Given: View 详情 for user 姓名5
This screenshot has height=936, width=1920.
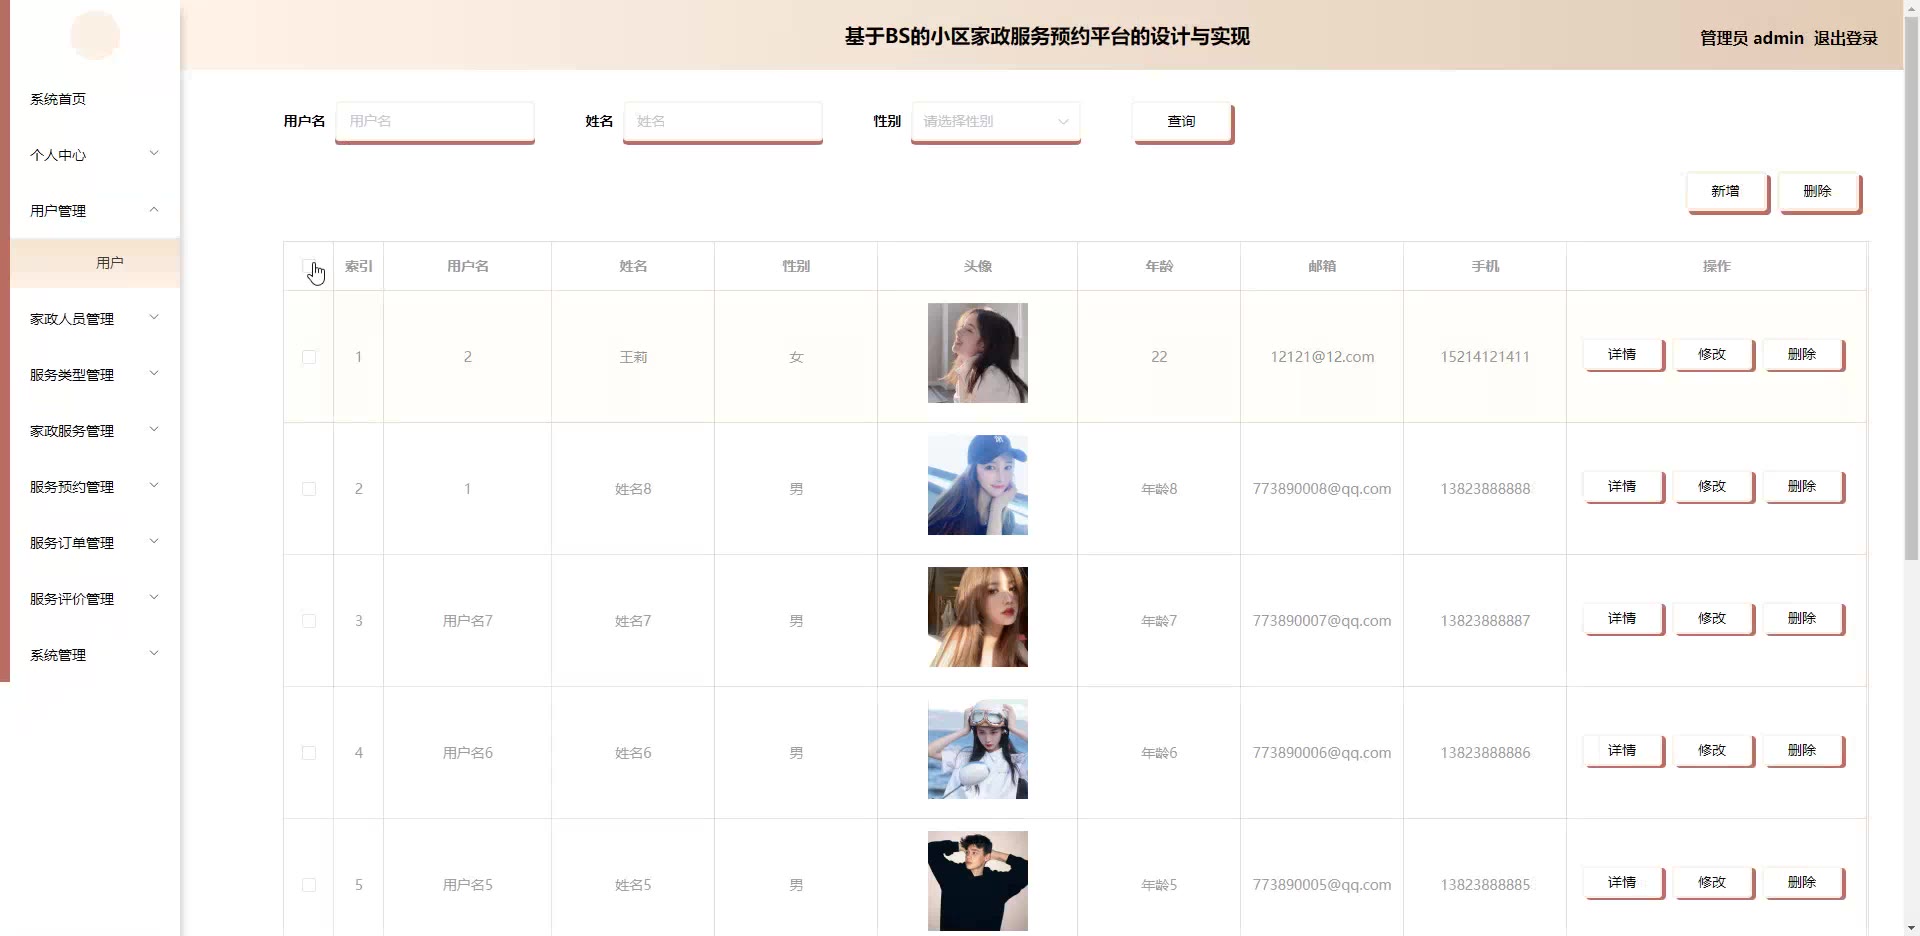Looking at the screenshot, I should [1623, 883].
